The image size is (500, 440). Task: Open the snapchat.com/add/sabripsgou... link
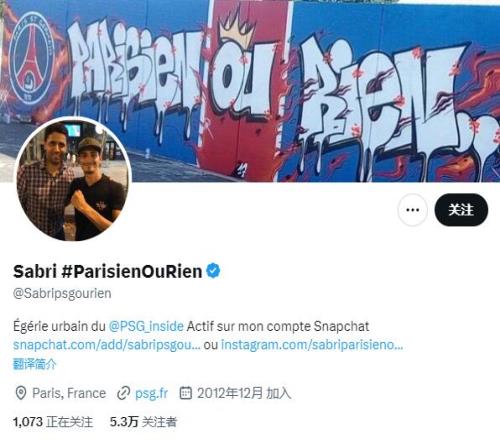click(x=107, y=345)
